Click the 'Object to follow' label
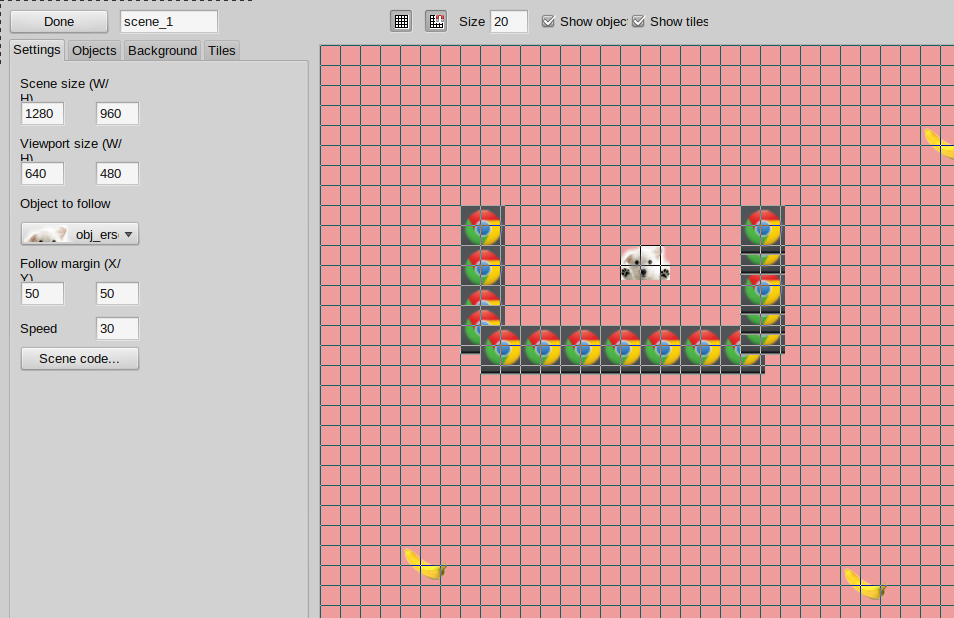The width and height of the screenshot is (954, 618). 65,204
